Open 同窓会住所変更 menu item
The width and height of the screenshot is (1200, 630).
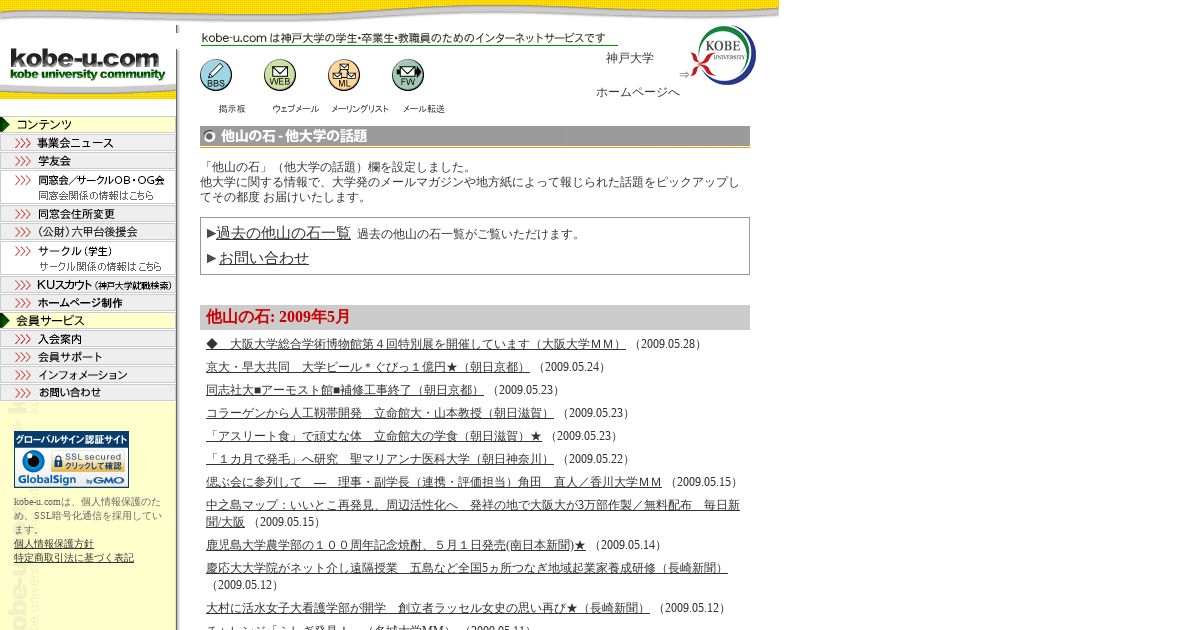click(88, 214)
